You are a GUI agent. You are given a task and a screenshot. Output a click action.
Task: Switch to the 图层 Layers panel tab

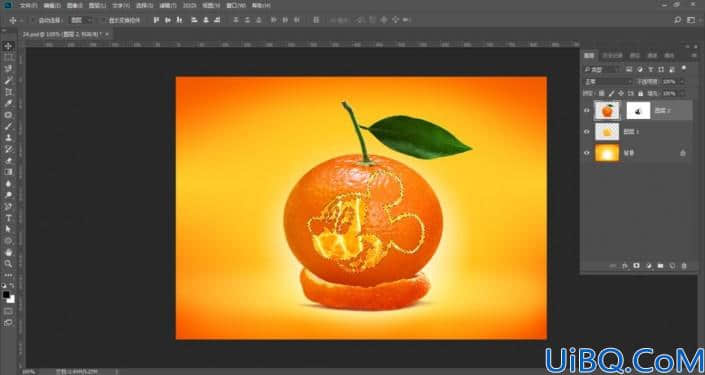point(589,55)
